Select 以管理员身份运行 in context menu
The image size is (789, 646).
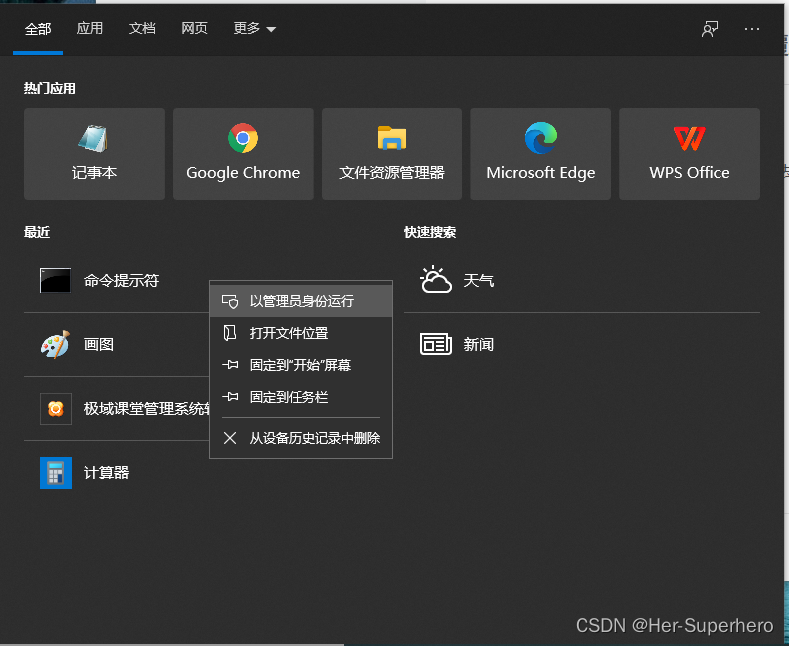[x=301, y=301]
